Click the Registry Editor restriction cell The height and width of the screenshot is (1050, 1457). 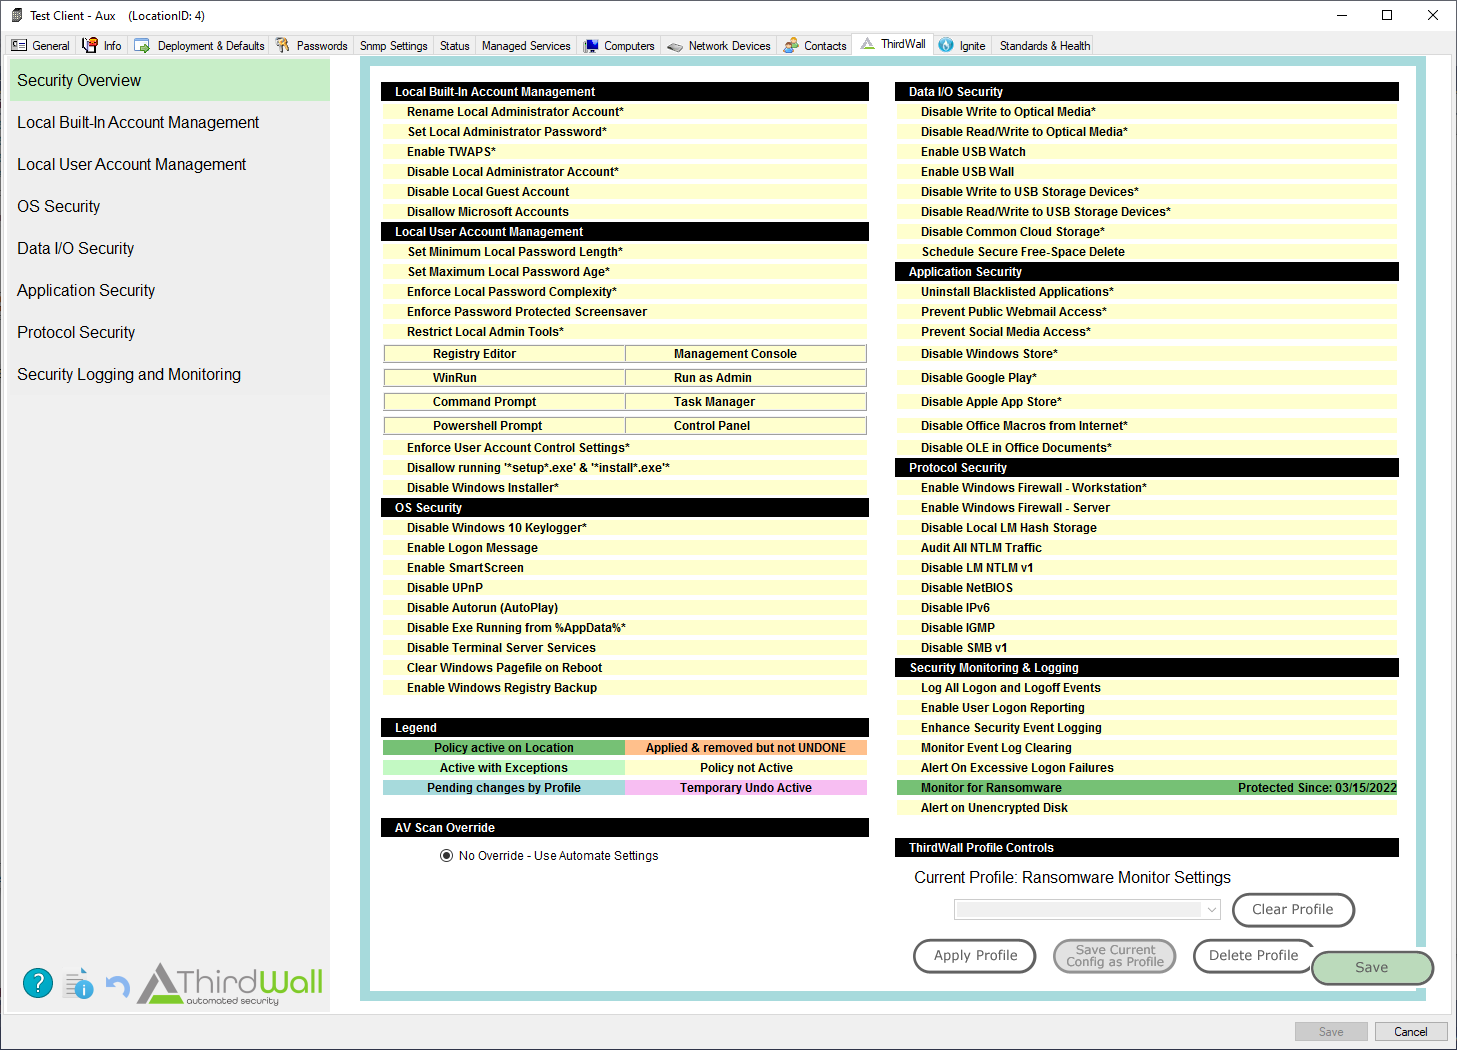click(505, 353)
